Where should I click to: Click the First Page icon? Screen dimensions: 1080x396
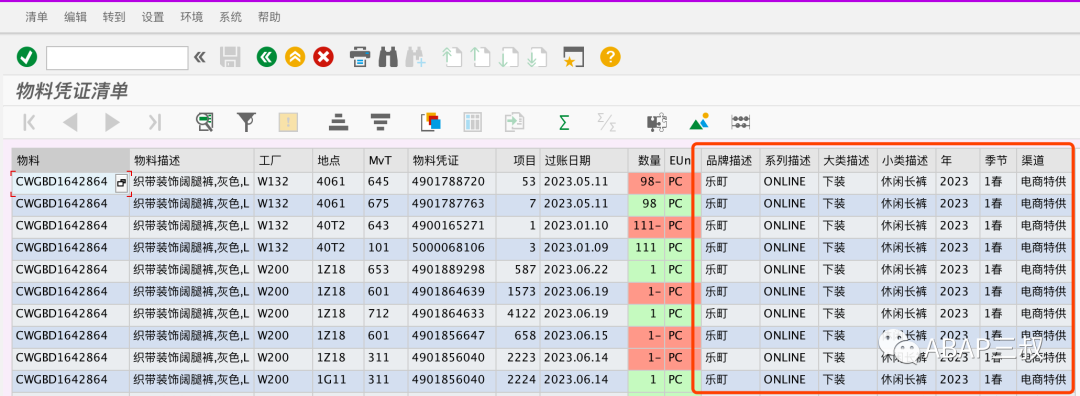pyautogui.click(x=452, y=57)
